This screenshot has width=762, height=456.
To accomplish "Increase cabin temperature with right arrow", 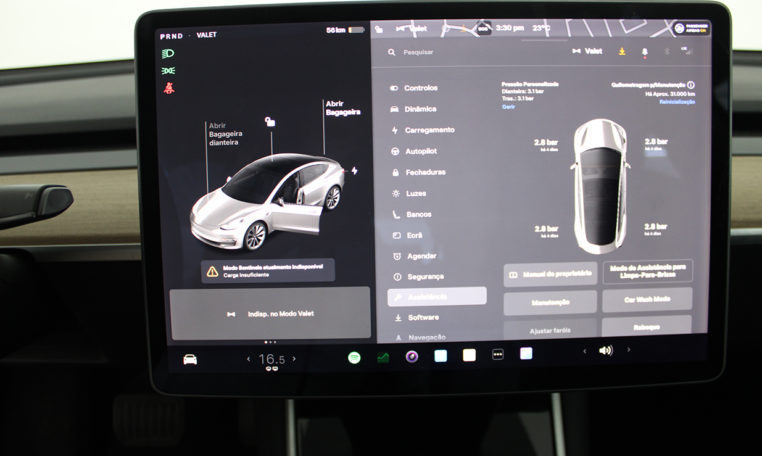I will [294, 359].
